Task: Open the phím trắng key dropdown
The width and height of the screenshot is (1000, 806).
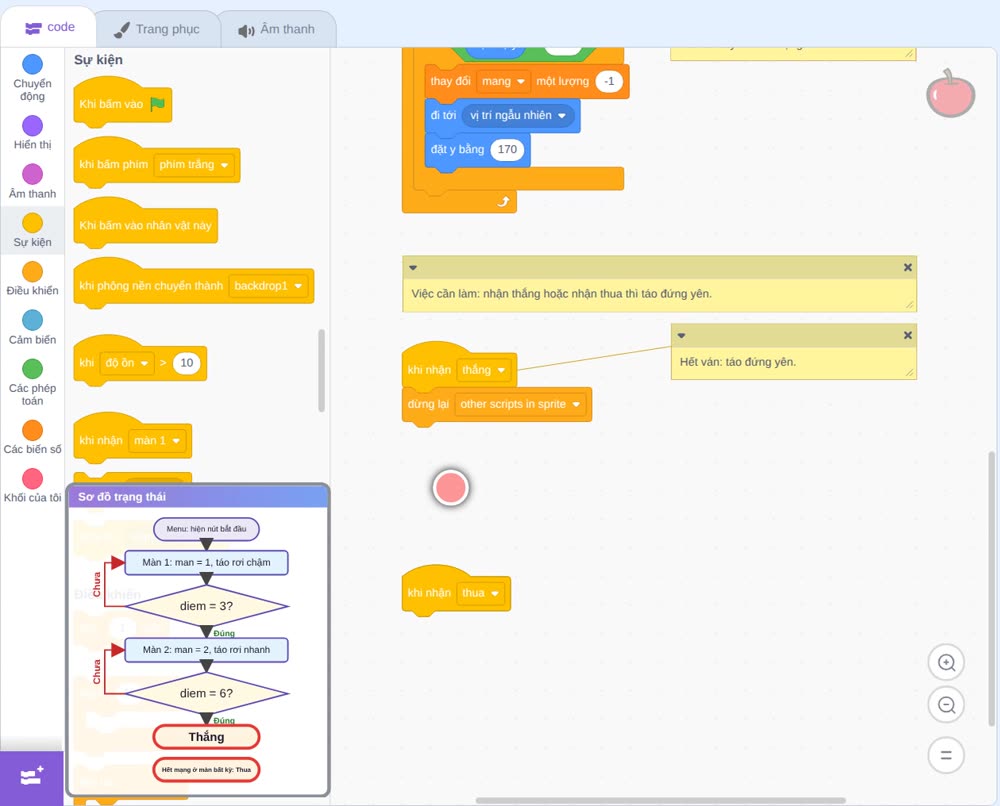Action: pyautogui.click(x=194, y=165)
